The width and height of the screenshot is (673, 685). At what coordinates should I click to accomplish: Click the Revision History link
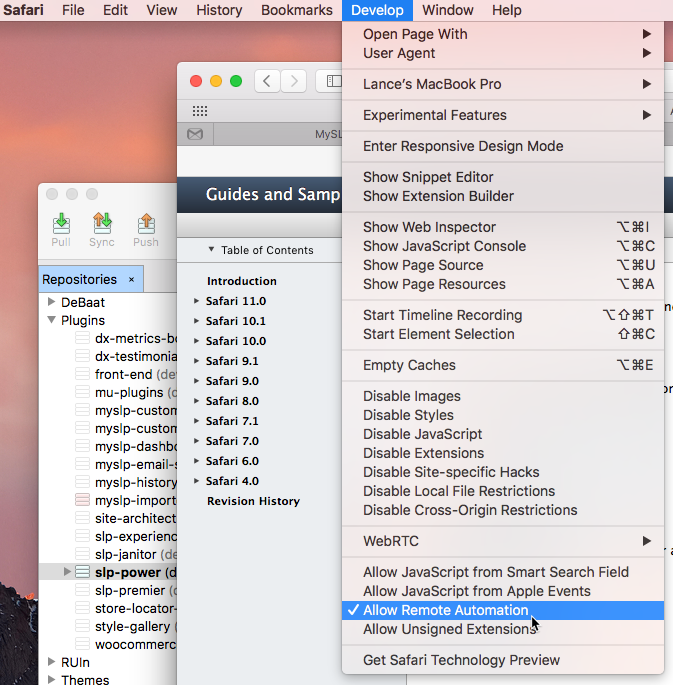[253, 501]
